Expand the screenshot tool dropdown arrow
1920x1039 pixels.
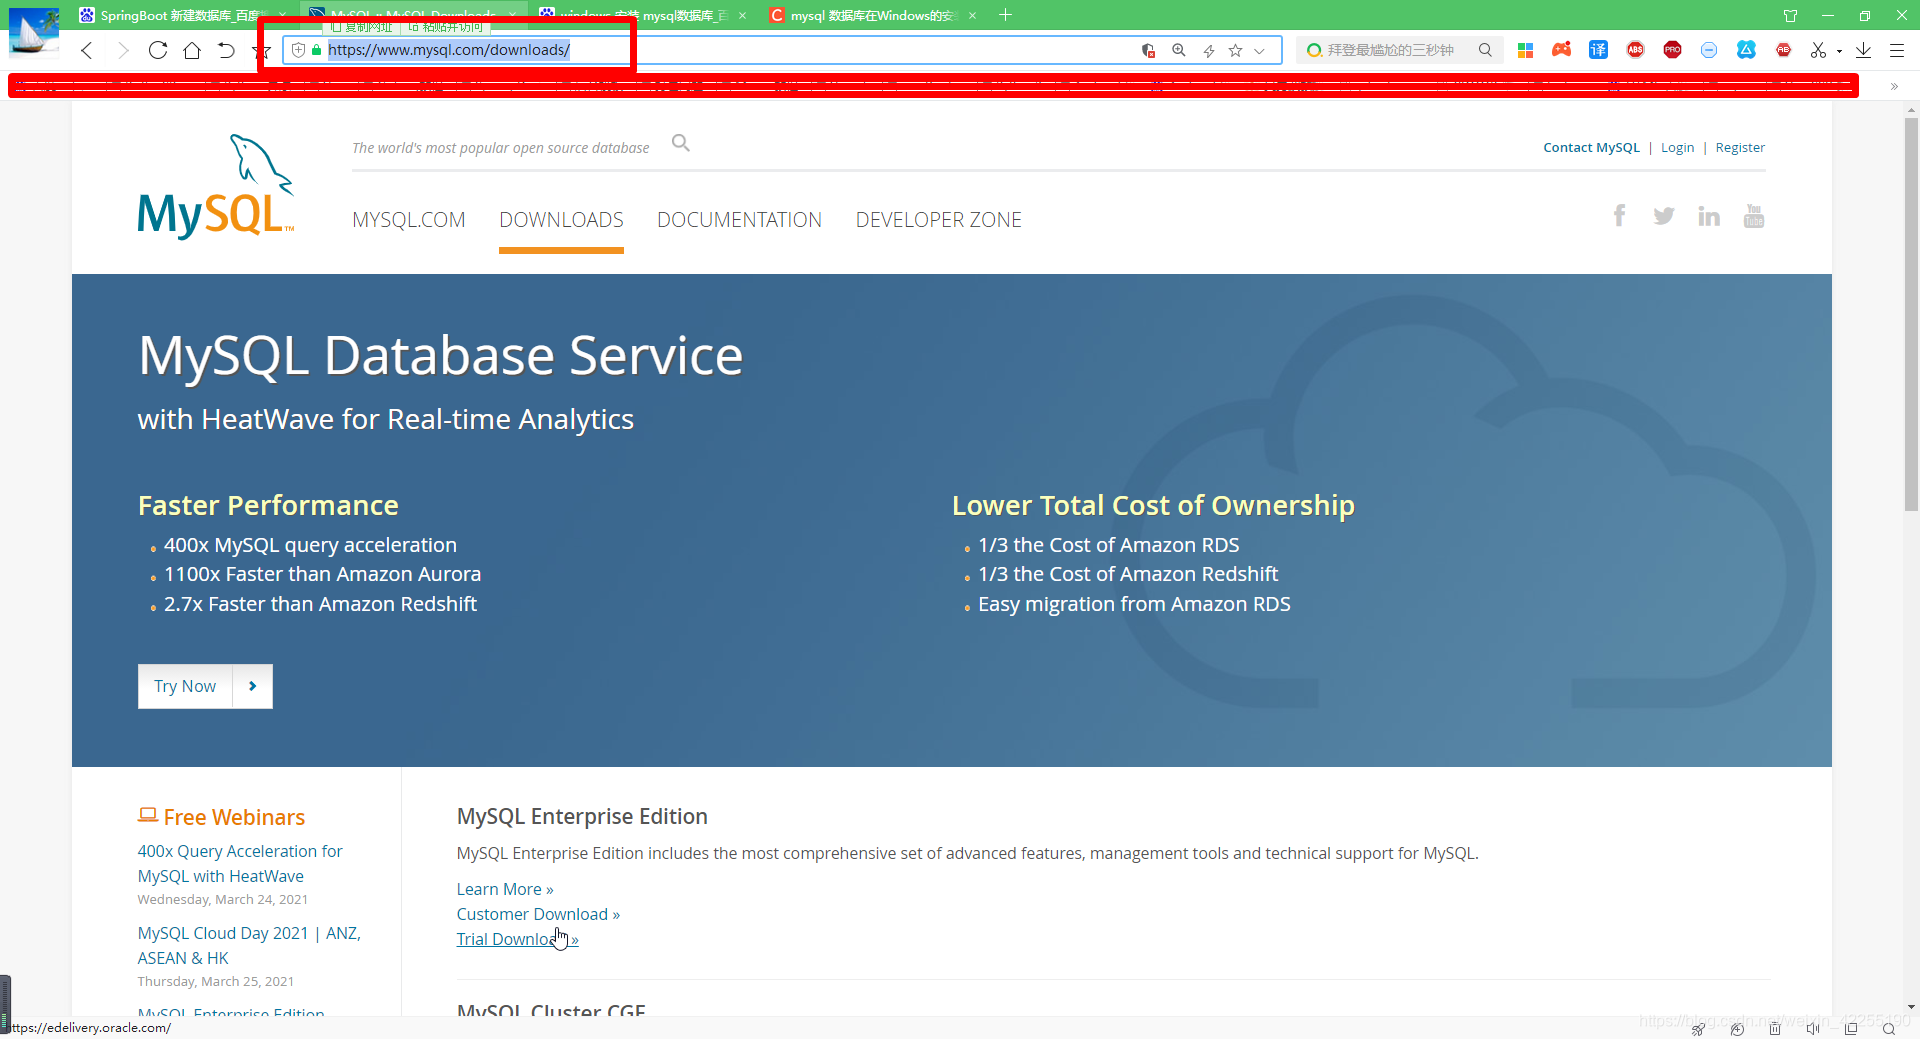(1839, 51)
